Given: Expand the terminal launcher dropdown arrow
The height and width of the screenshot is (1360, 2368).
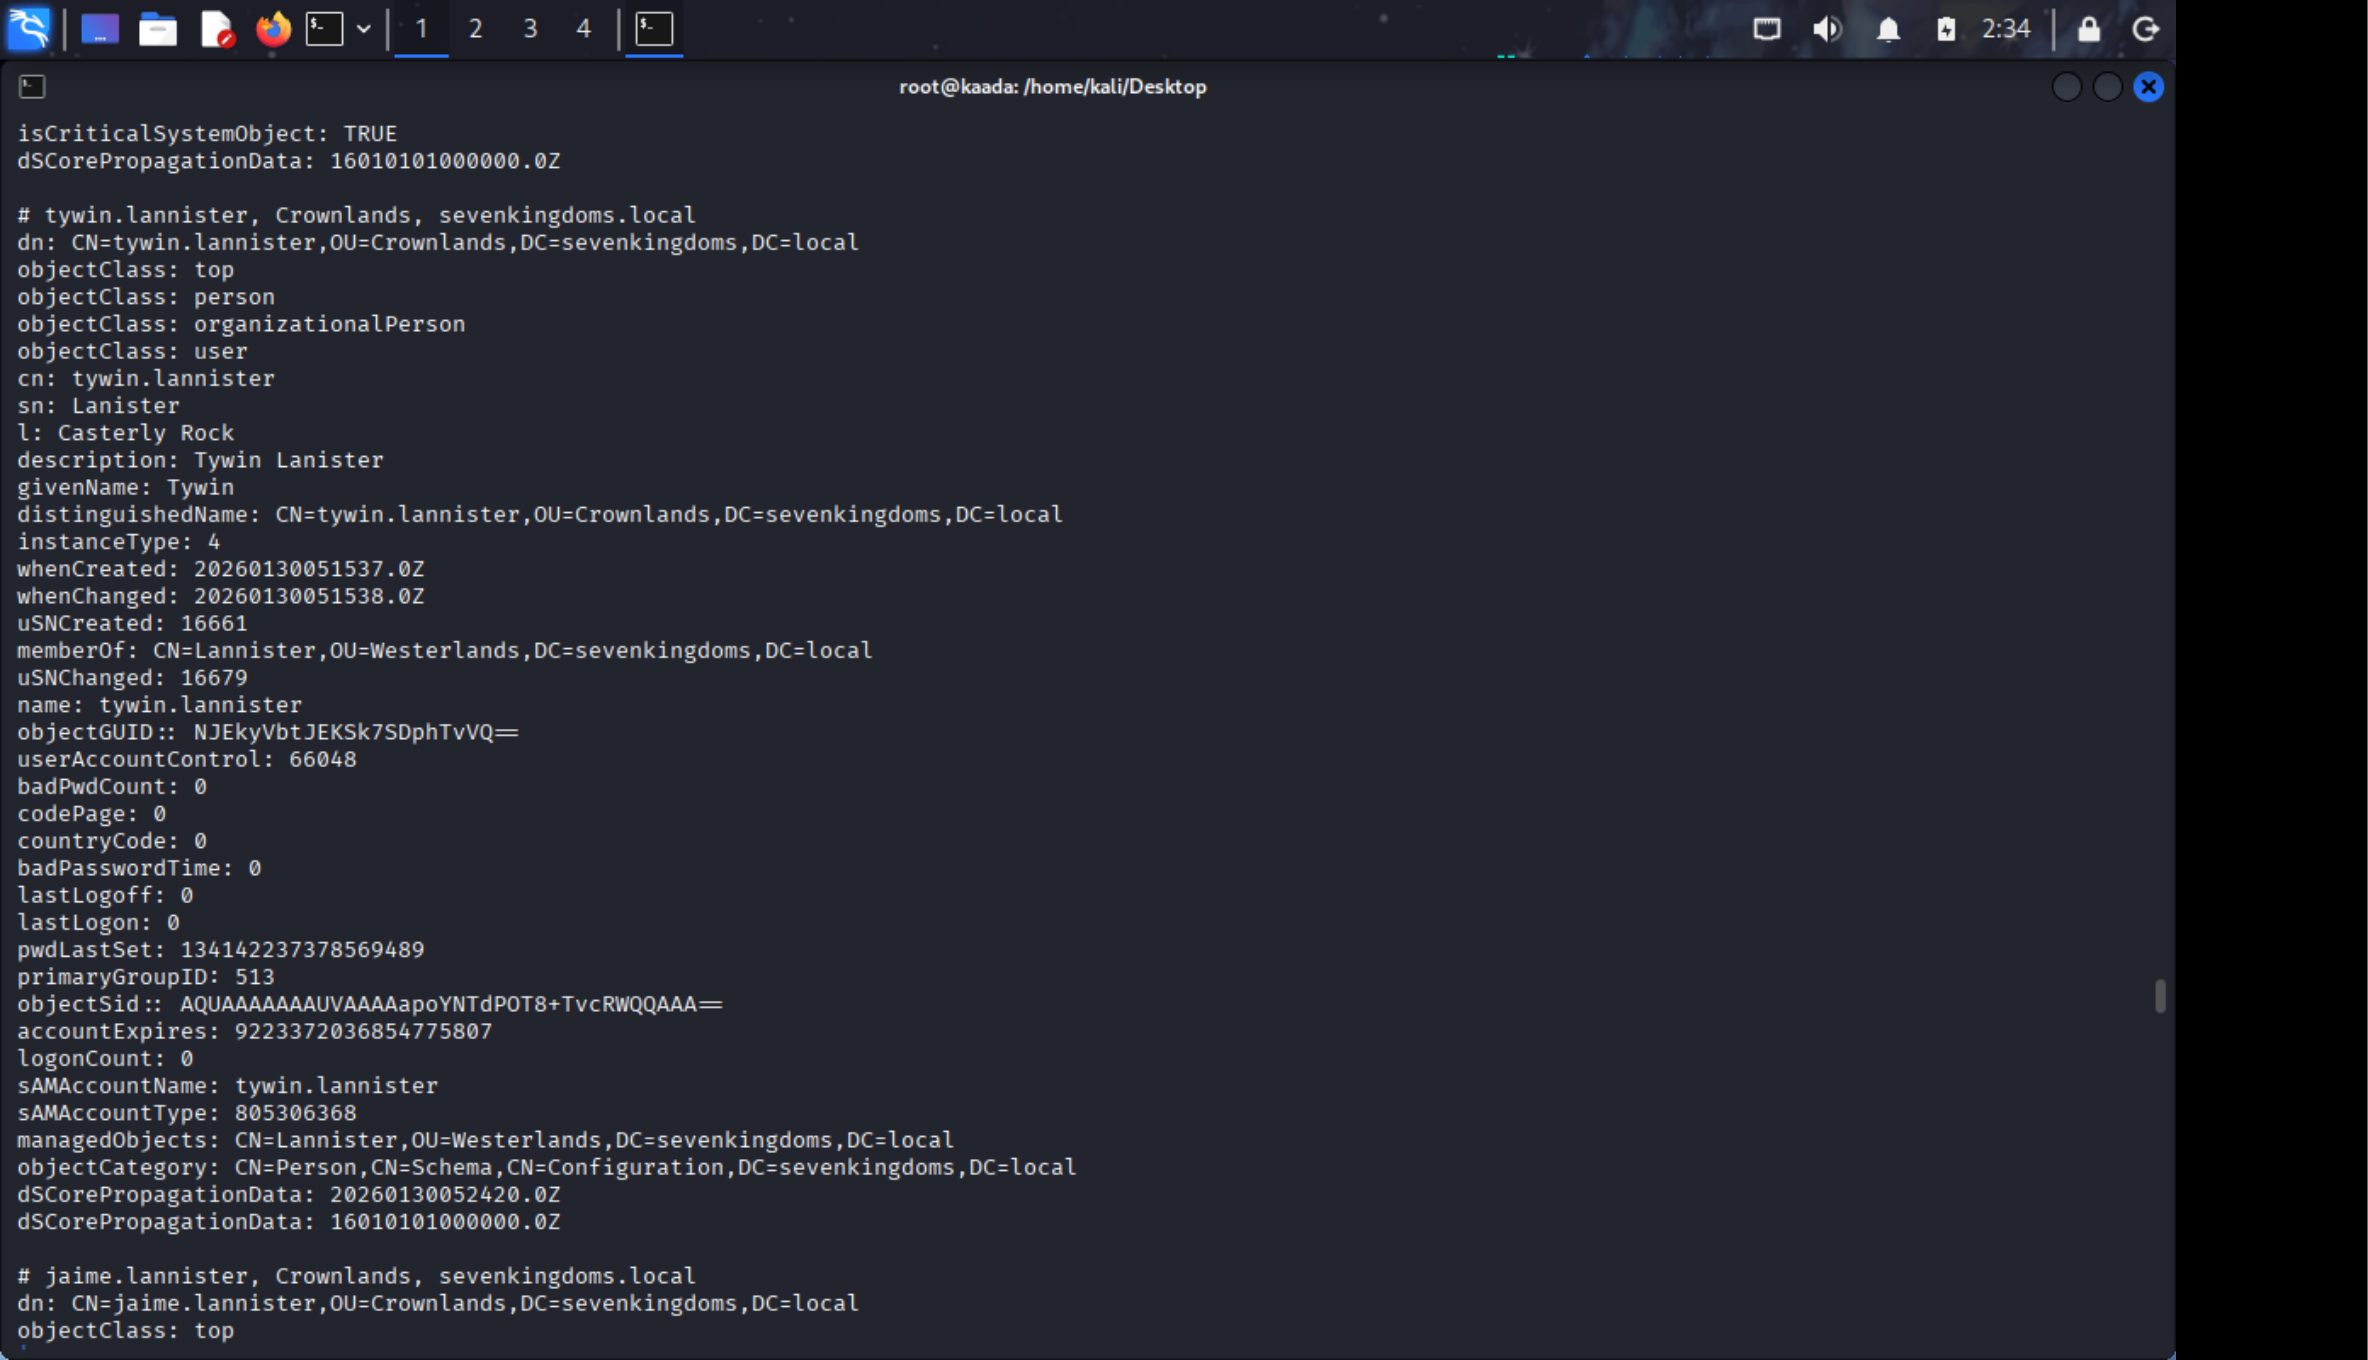Looking at the screenshot, I should (364, 28).
